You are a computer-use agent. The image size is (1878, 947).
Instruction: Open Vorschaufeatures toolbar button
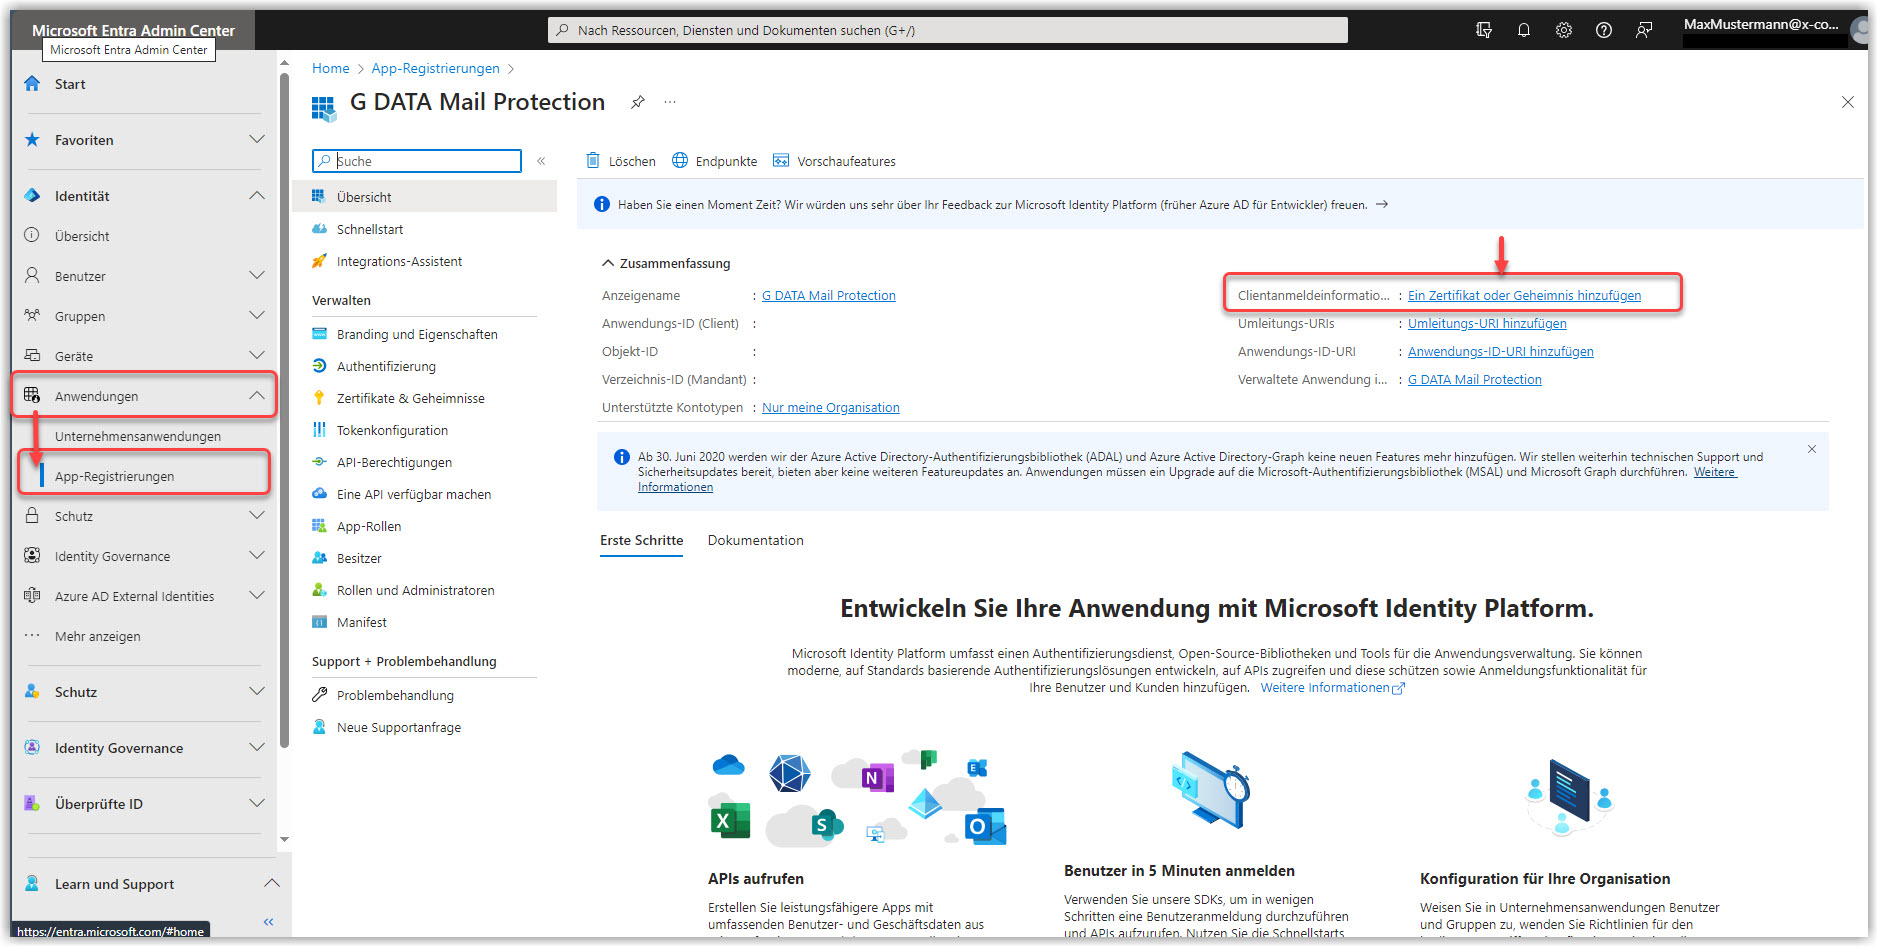coord(834,161)
